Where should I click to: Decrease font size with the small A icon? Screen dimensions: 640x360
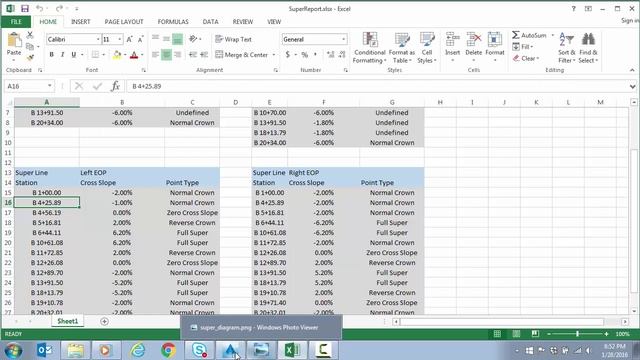140,39
